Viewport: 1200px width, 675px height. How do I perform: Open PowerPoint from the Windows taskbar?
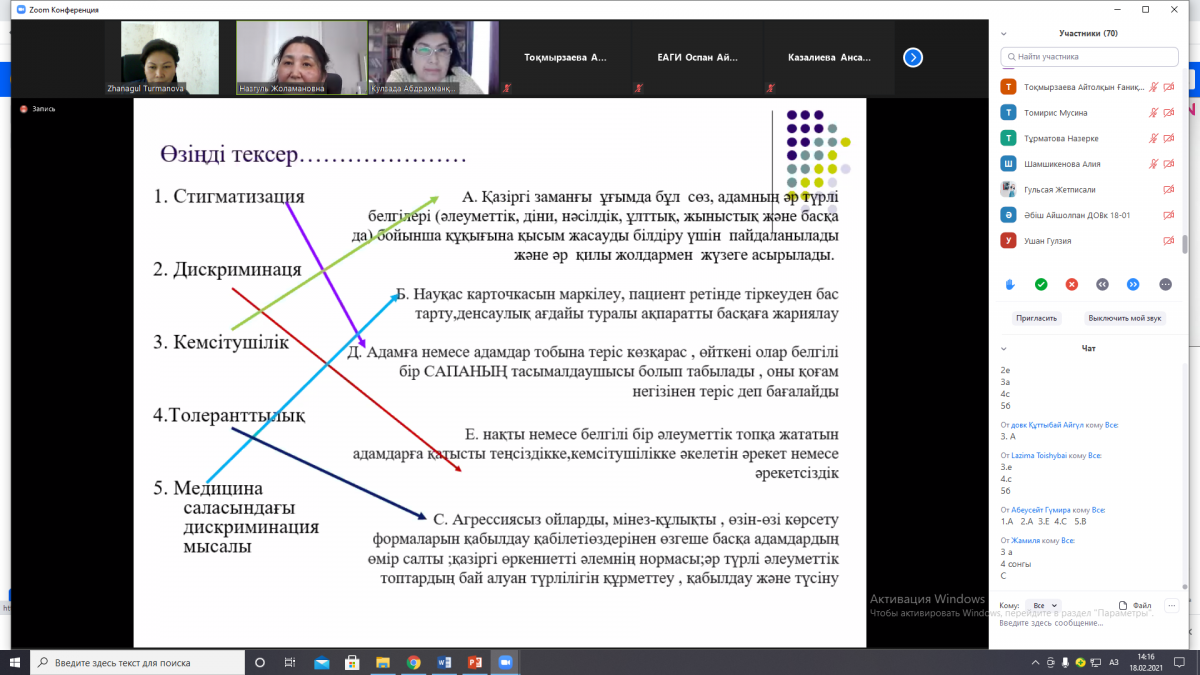coord(475,662)
